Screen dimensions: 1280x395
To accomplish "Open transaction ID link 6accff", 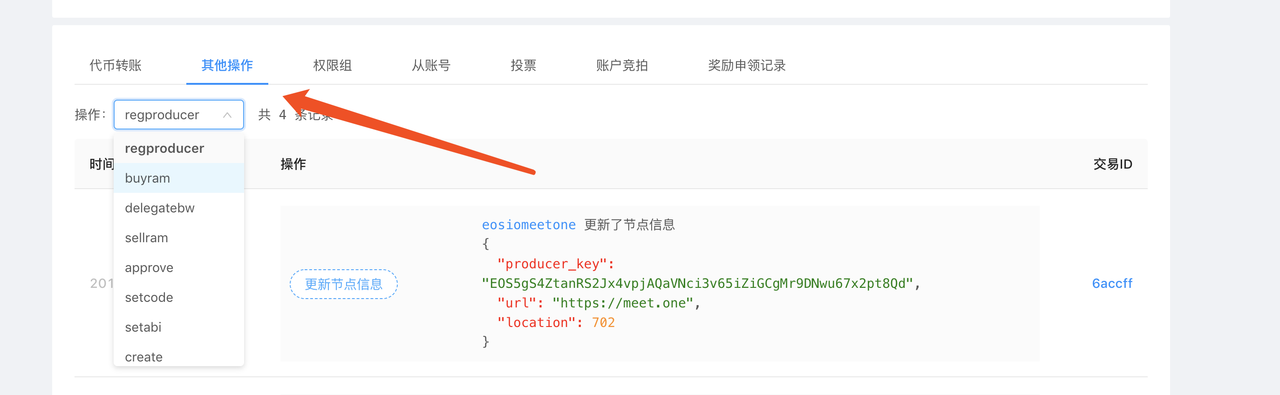I will click(x=1112, y=284).
